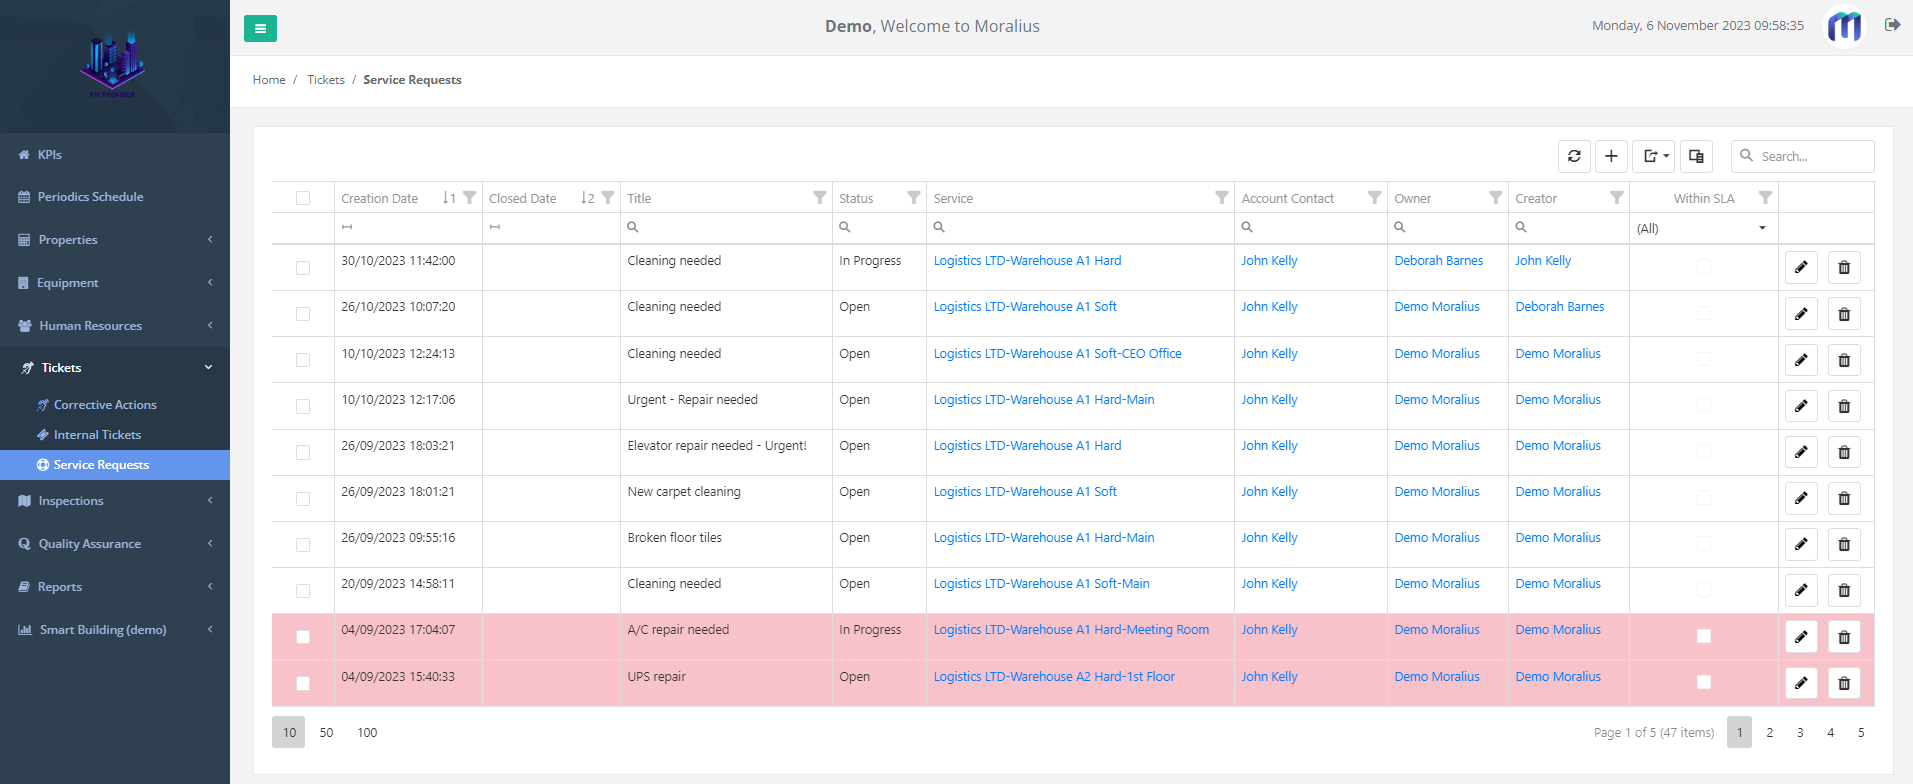The width and height of the screenshot is (1913, 784).
Task: Click Tickets breadcrumb link
Action: 326,80
